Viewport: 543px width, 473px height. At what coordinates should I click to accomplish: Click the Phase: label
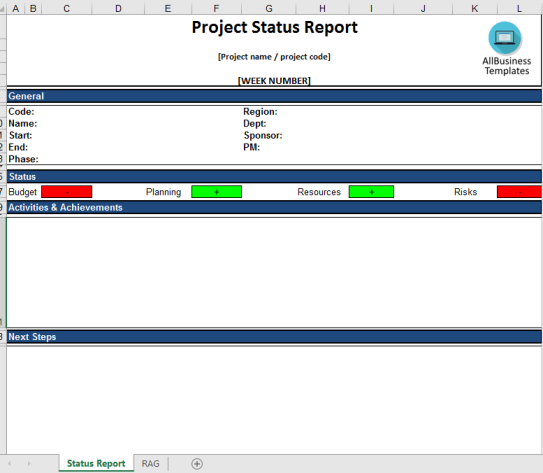(23, 159)
